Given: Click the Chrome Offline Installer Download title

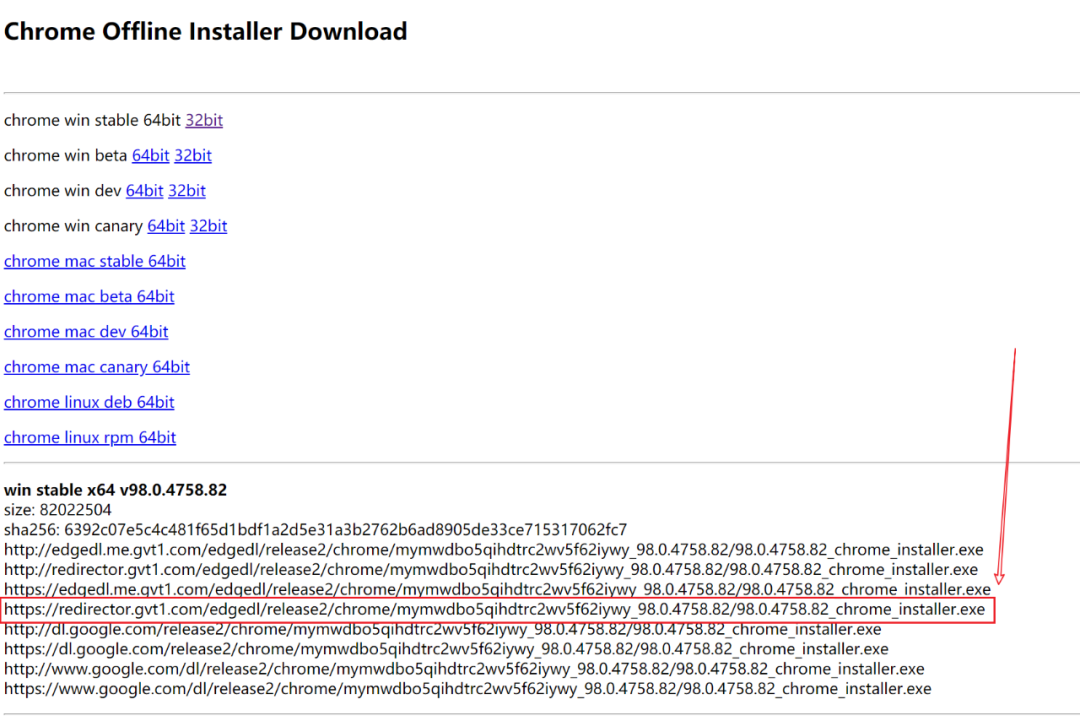Looking at the screenshot, I should point(205,32).
